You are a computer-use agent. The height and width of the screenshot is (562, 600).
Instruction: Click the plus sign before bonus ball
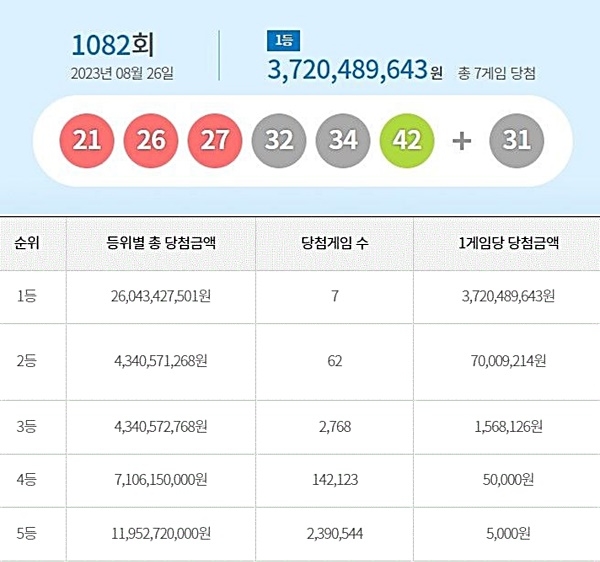pos(461,141)
